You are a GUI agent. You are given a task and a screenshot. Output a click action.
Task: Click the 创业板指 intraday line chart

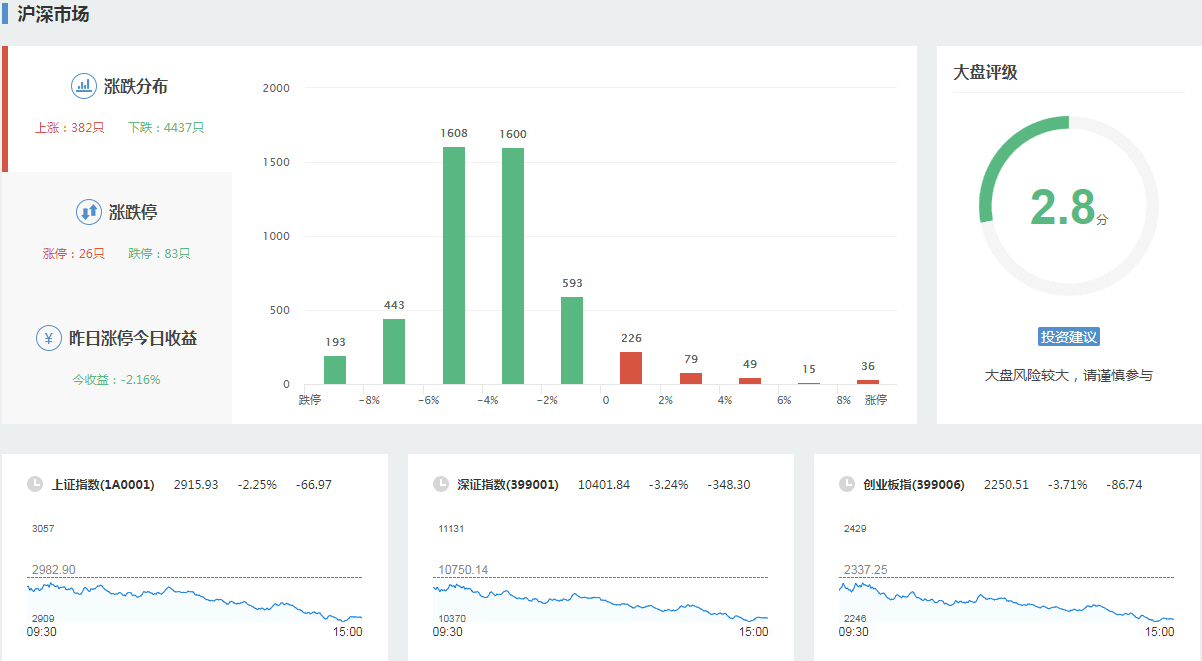coord(1007,595)
